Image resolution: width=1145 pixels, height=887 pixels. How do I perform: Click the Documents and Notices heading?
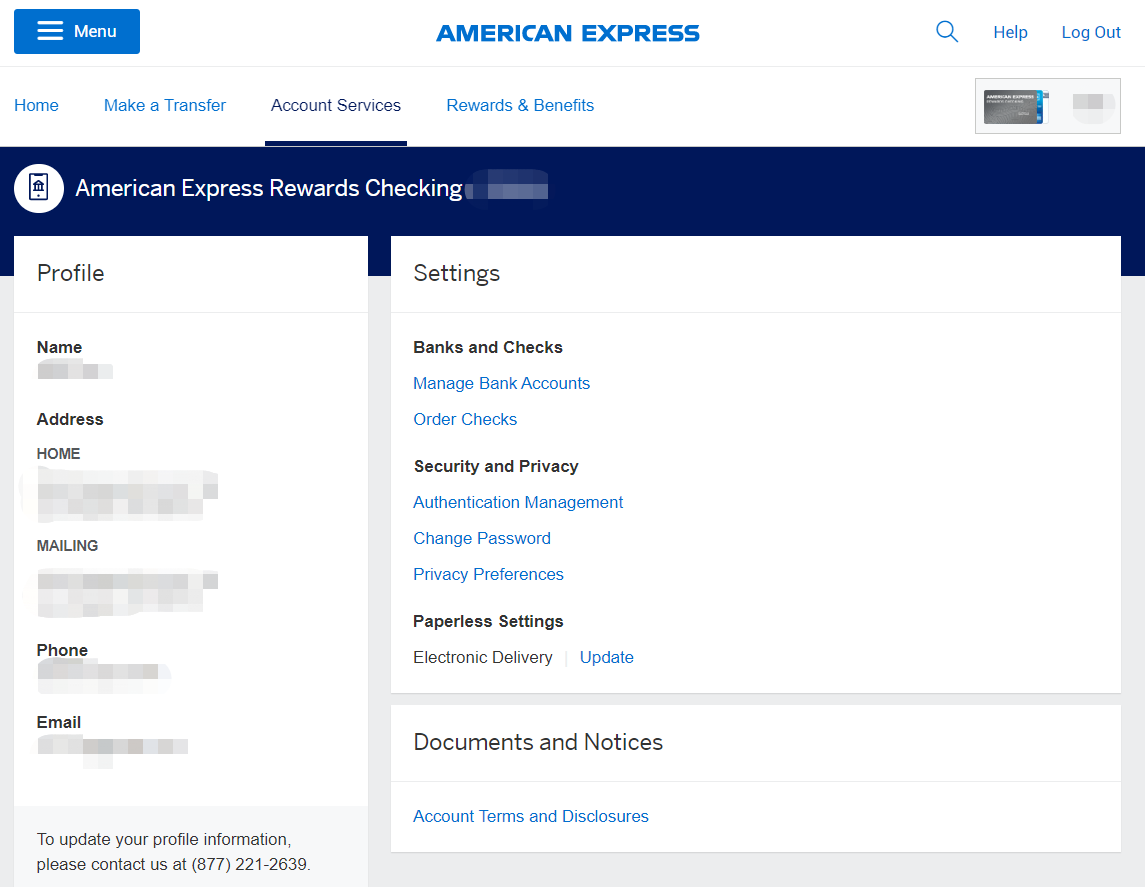[x=538, y=742]
